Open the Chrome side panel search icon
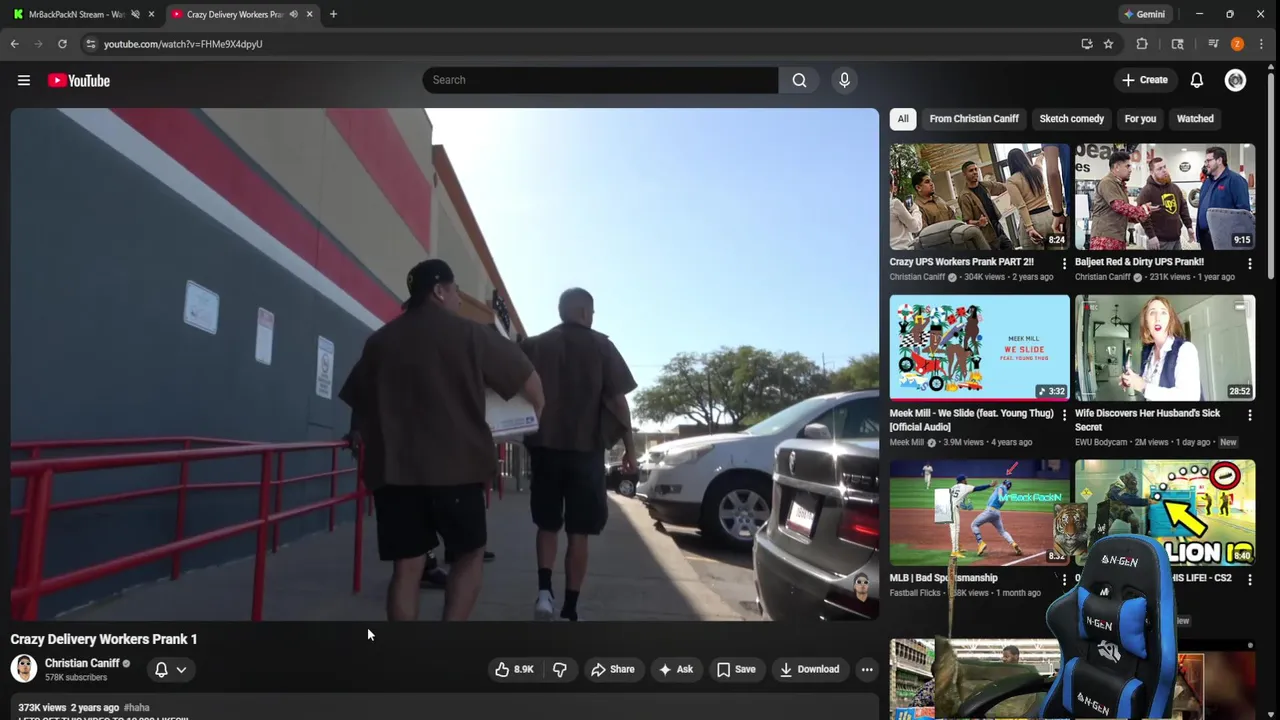The image size is (1280, 720). (1178, 44)
